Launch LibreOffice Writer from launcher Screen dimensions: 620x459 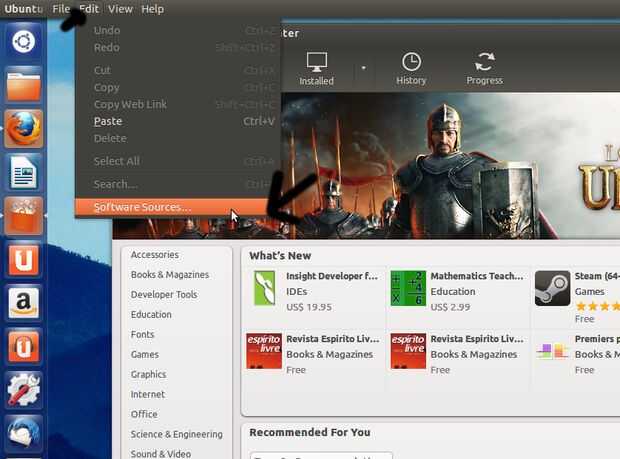point(23,172)
